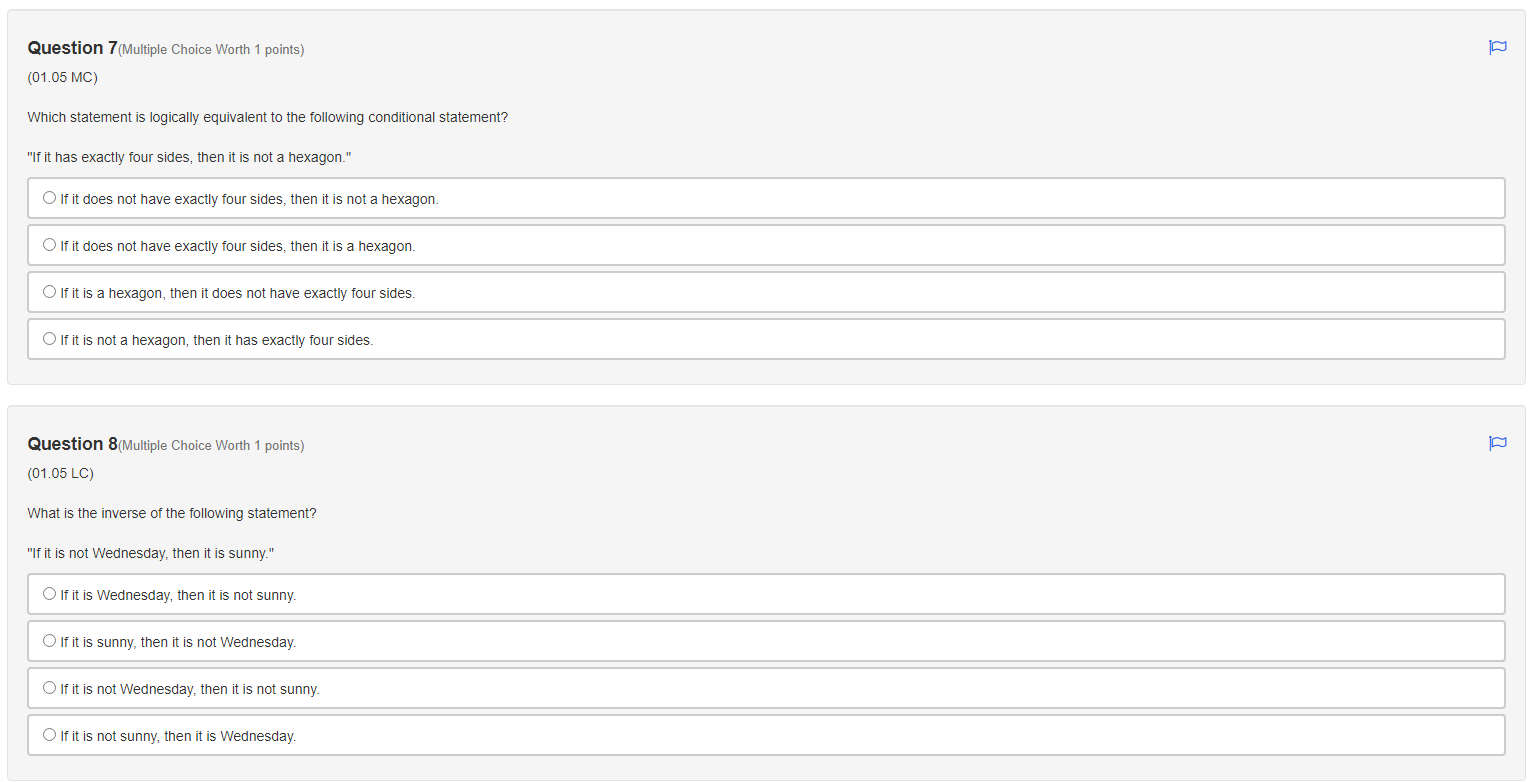Image resolution: width=1536 pixels, height=782 pixels.
Task: Click the quoted statement about exactly four sides
Action: click(190, 158)
